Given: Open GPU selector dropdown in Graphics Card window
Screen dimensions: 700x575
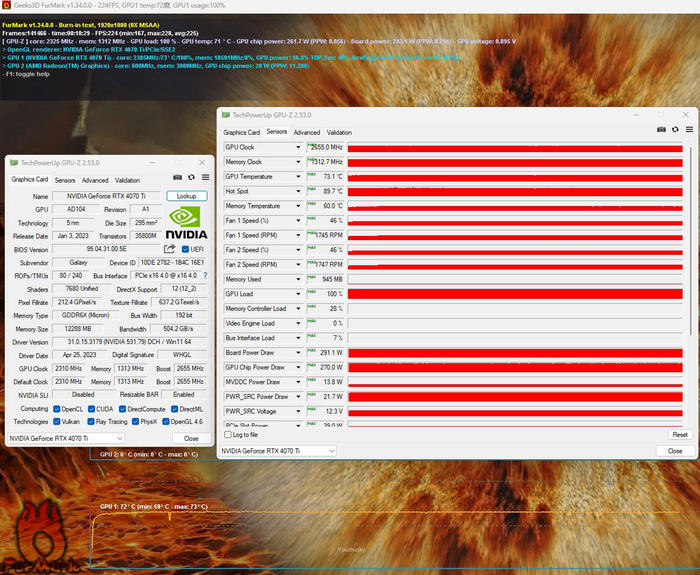Looking at the screenshot, I should tap(66, 438).
